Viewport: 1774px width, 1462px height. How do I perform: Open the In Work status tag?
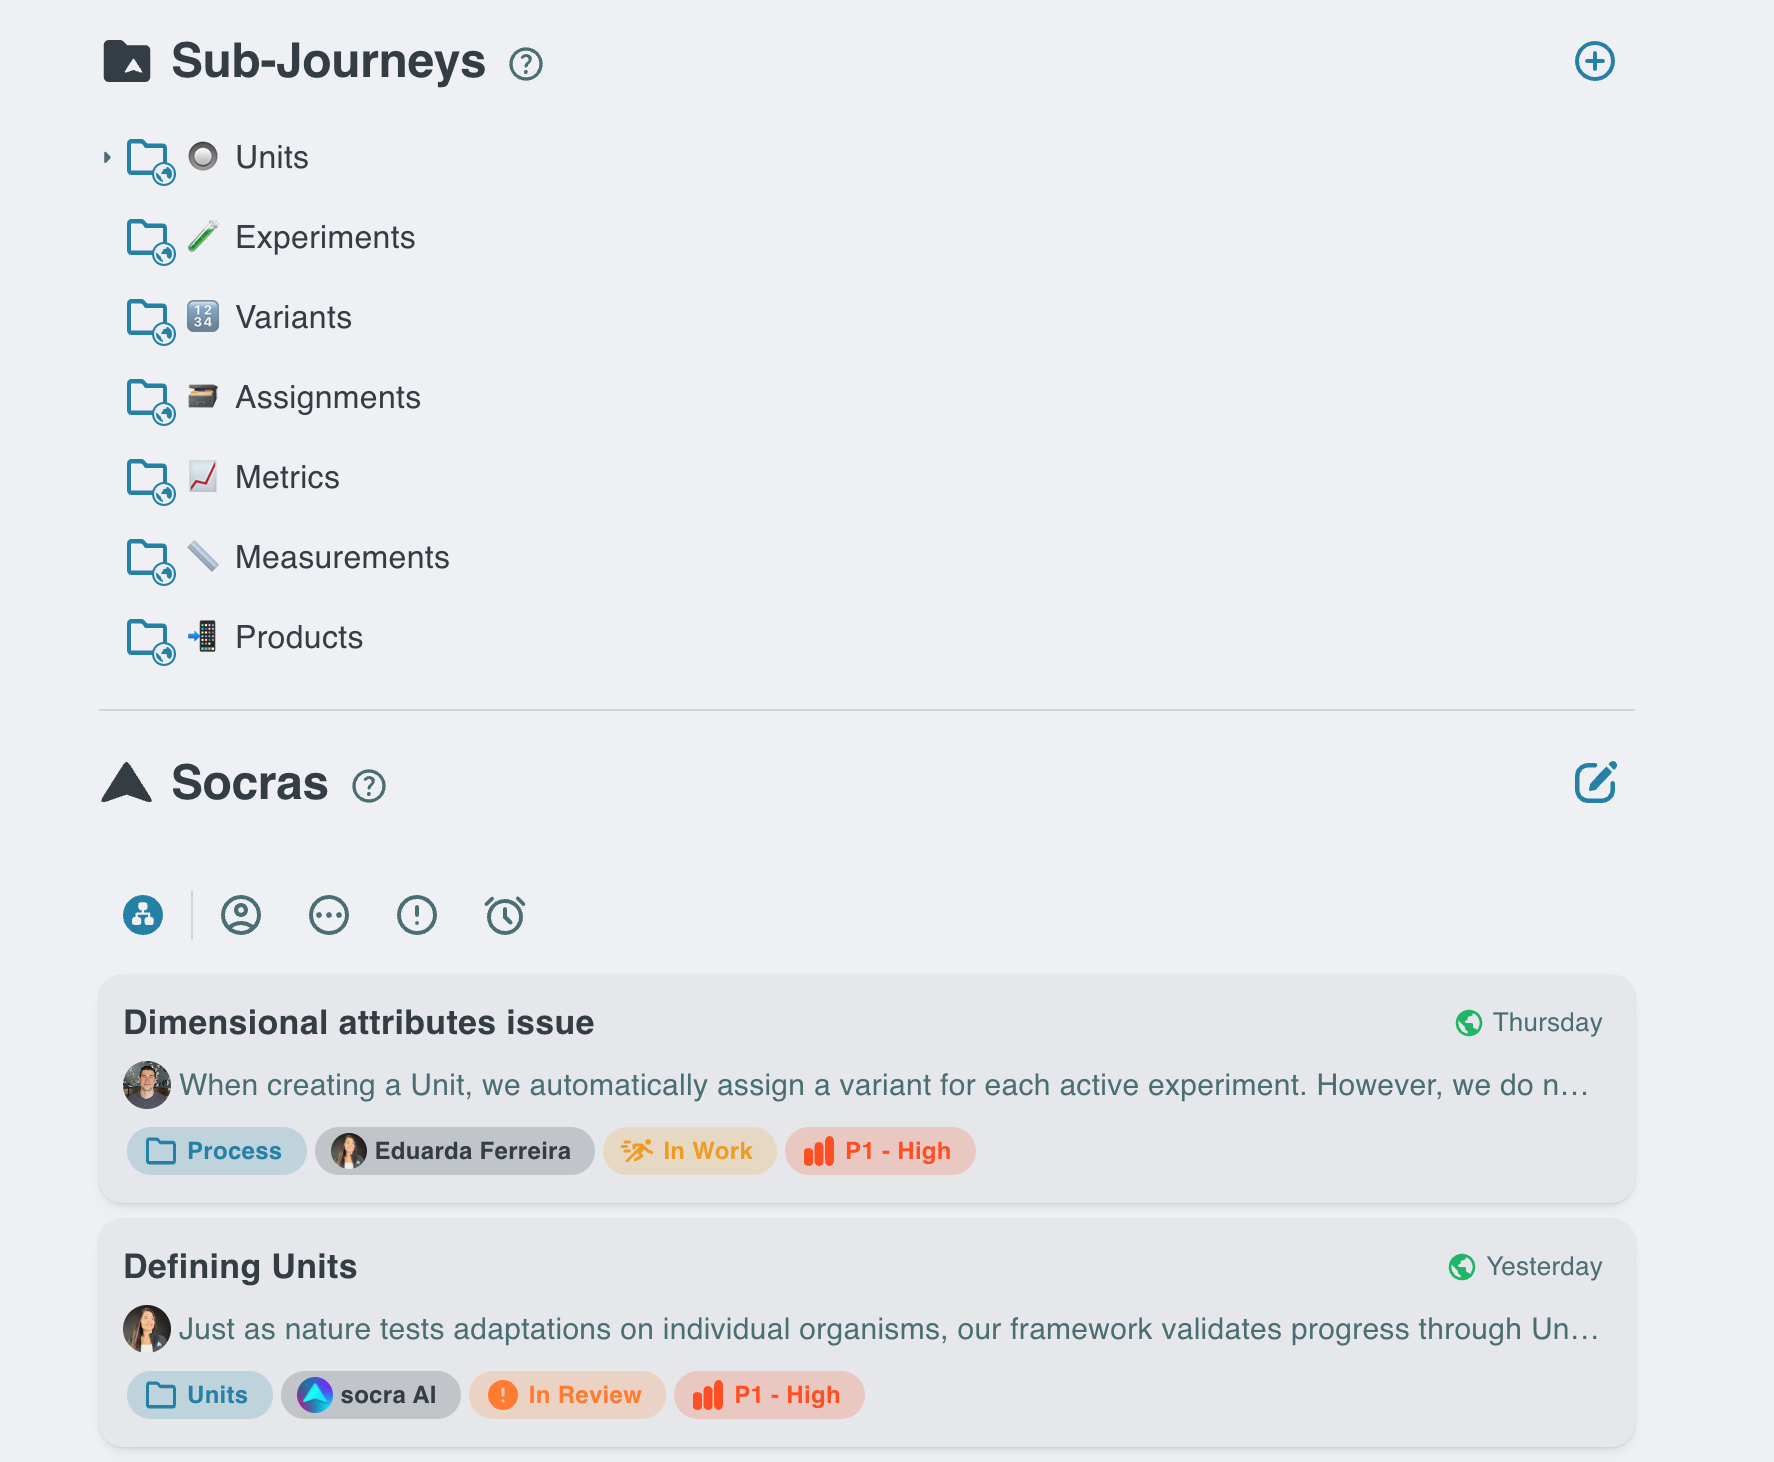(x=689, y=1151)
